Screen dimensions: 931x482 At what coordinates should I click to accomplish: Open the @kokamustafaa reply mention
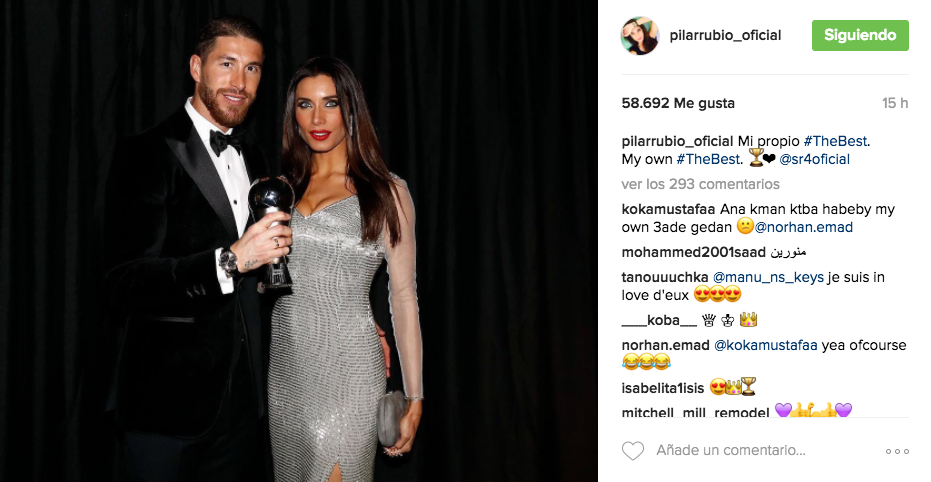pos(765,345)
